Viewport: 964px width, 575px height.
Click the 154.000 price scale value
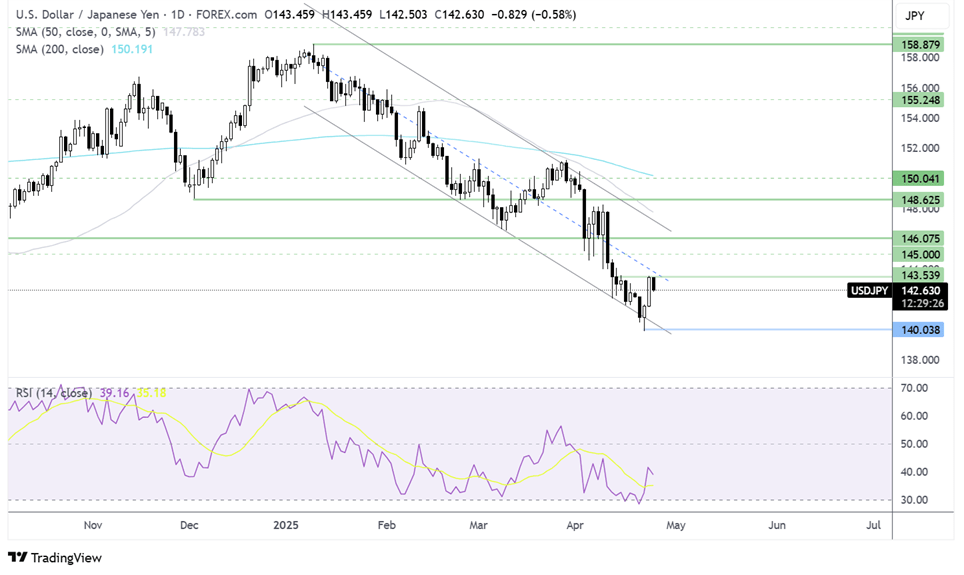coord(920,117)
